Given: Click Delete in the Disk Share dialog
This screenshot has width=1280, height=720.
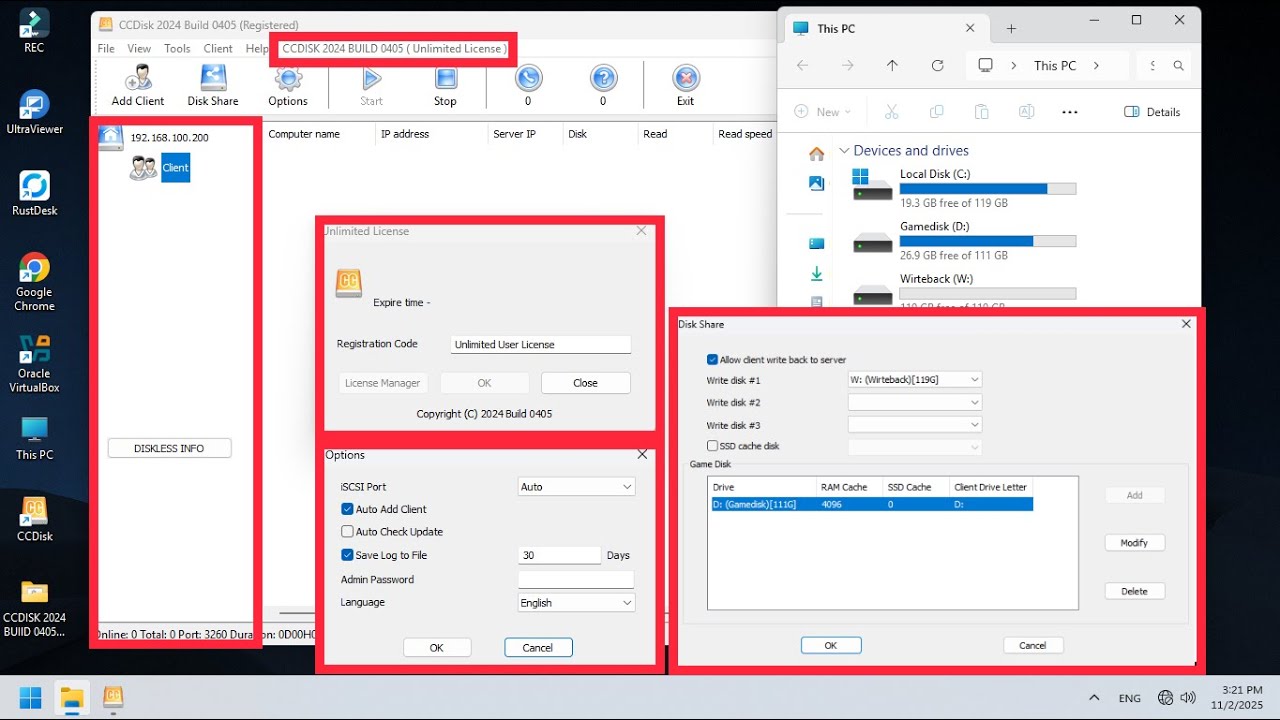Looking at the screenshot, I should (x=1135, y=591).
